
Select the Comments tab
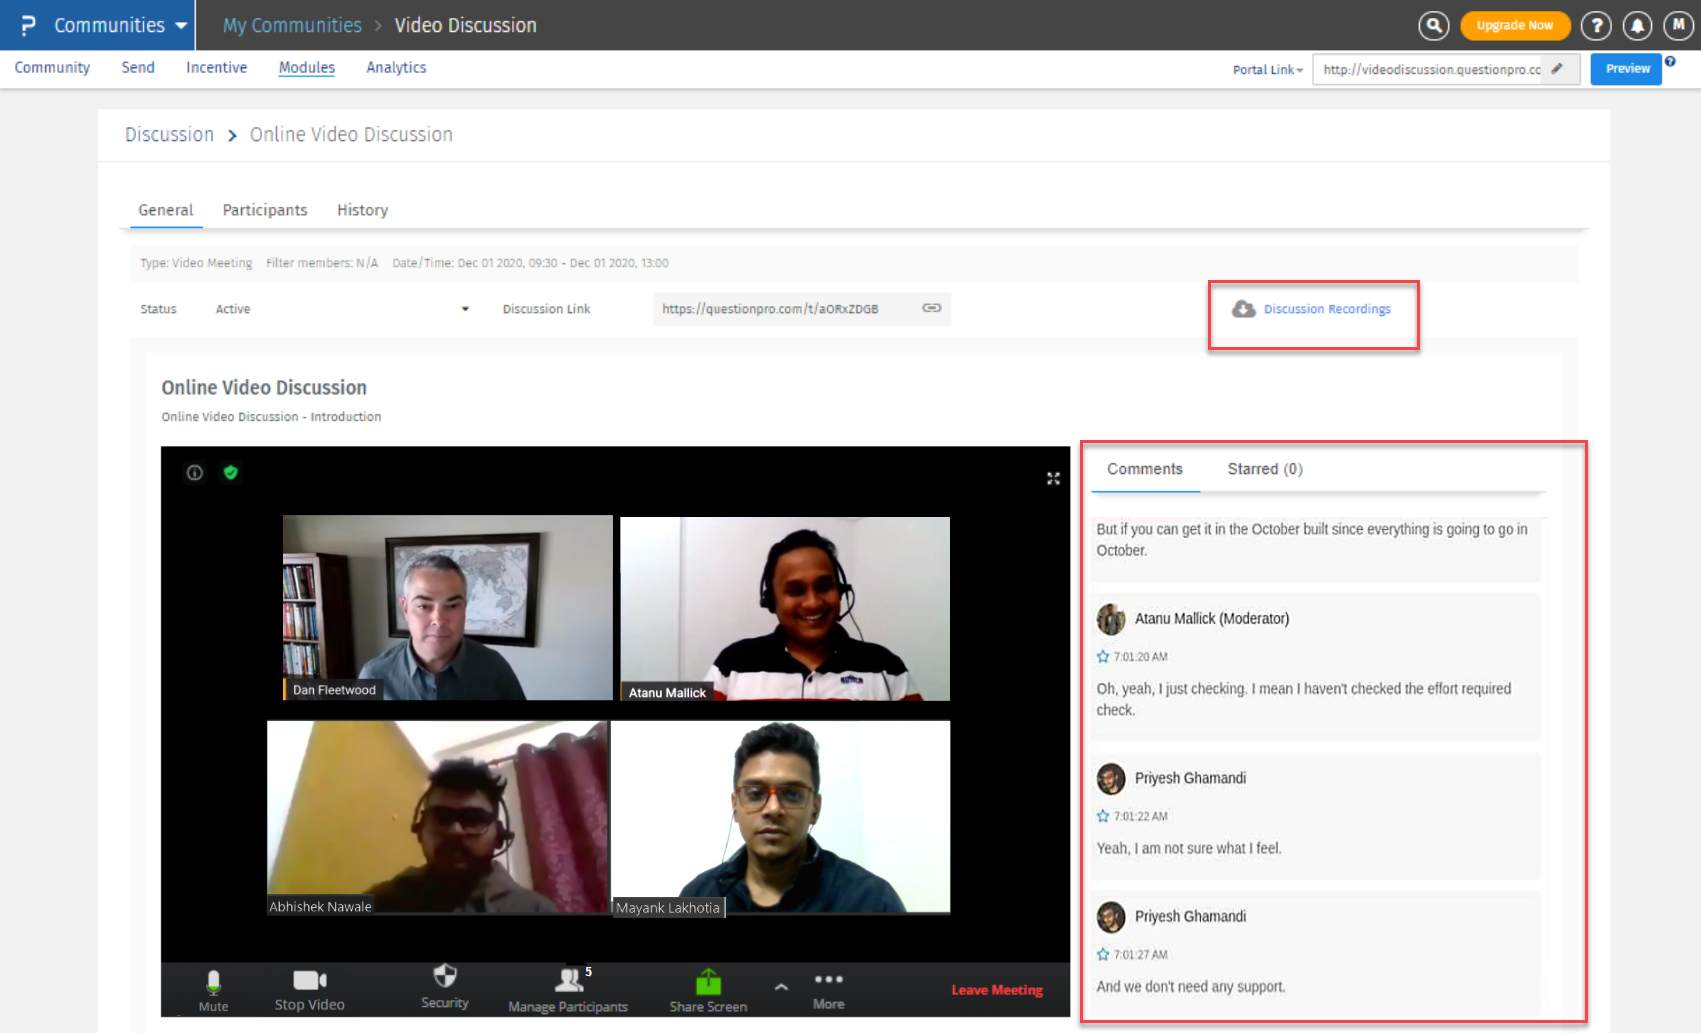pyautogui.click(x=1145, y=469)
